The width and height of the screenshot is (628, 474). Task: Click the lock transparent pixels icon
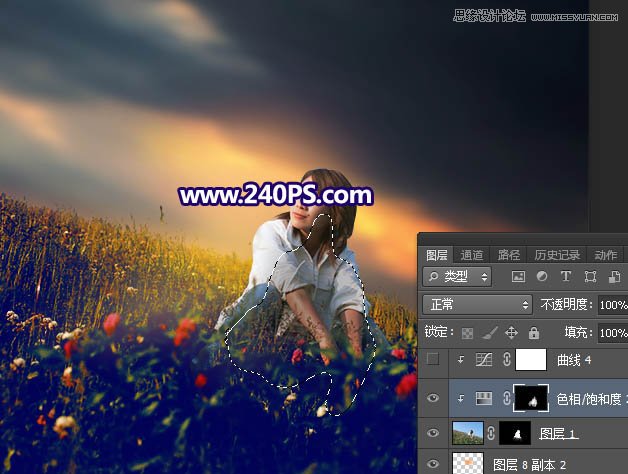467,333
